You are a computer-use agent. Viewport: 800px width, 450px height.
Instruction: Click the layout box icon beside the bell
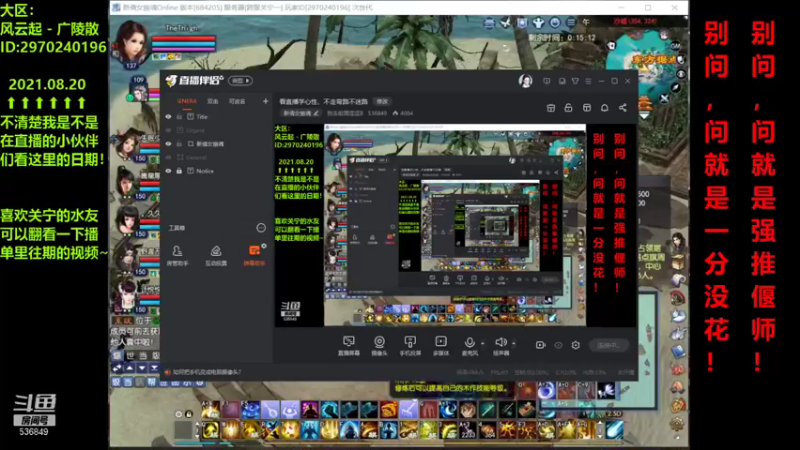click(587, 108)
